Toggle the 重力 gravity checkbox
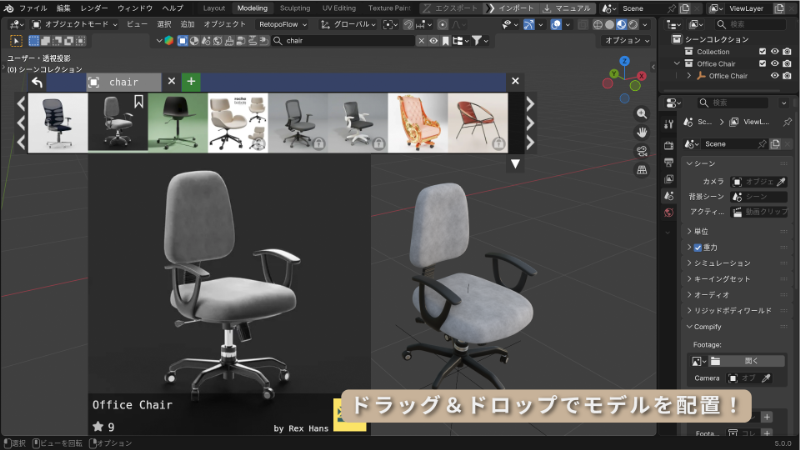Image resolution: width=800 pixels, height=450 pixels. point(697,247)
